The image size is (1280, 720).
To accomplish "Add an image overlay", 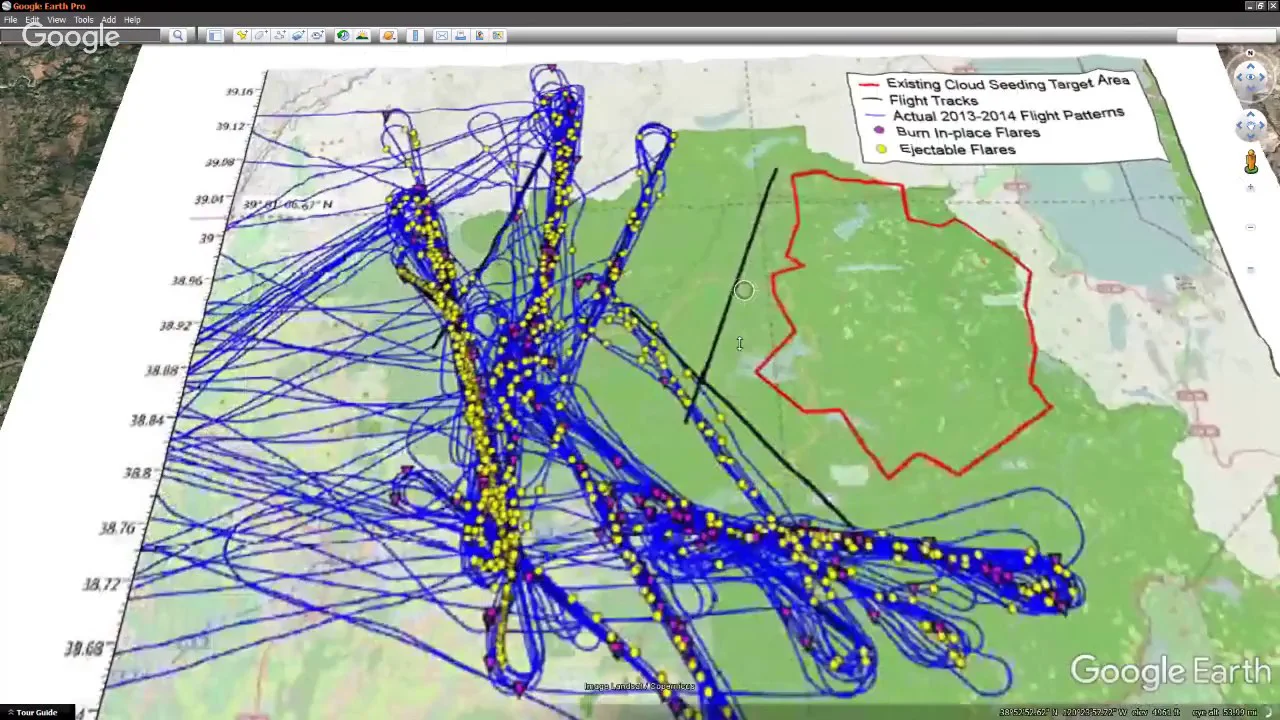I will [x=298, y=36].
